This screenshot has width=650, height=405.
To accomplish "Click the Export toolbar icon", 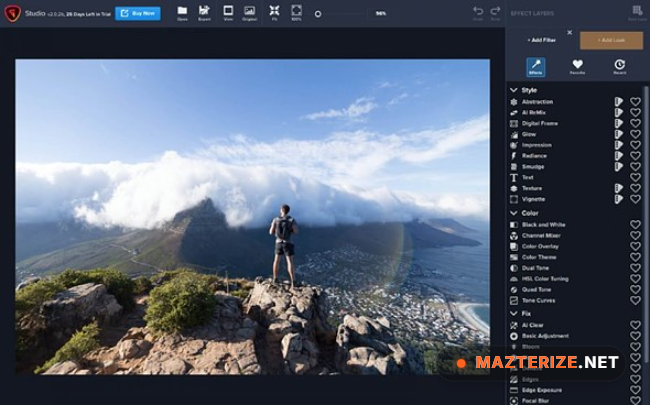I will [204, 12].
